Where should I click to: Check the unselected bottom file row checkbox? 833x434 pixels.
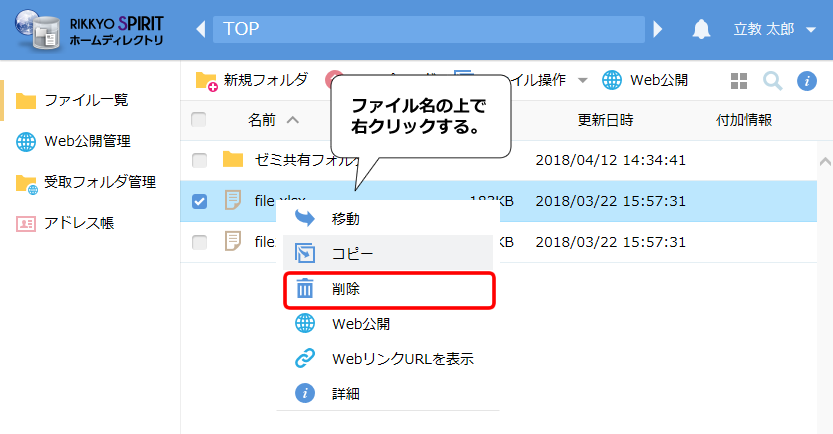pyautogui.click(x=199, y=242)
